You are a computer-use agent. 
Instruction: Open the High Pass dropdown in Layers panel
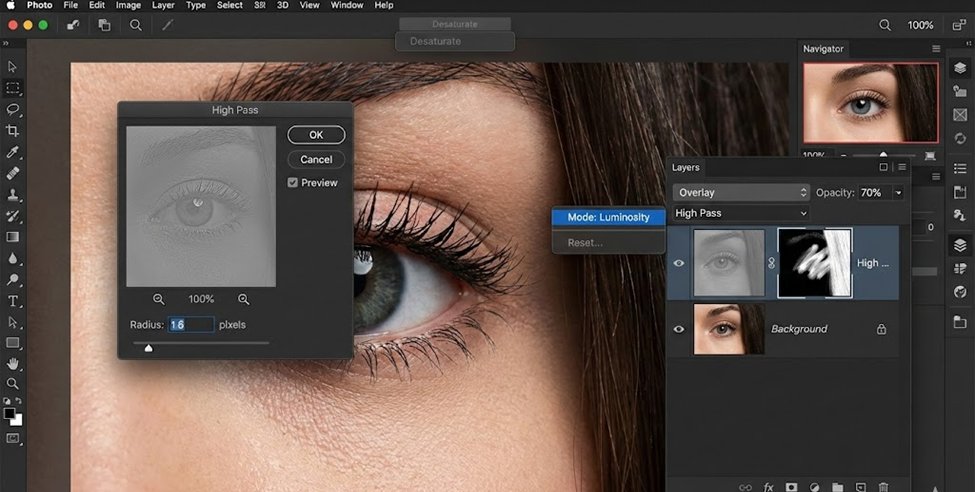pos(741,213)
